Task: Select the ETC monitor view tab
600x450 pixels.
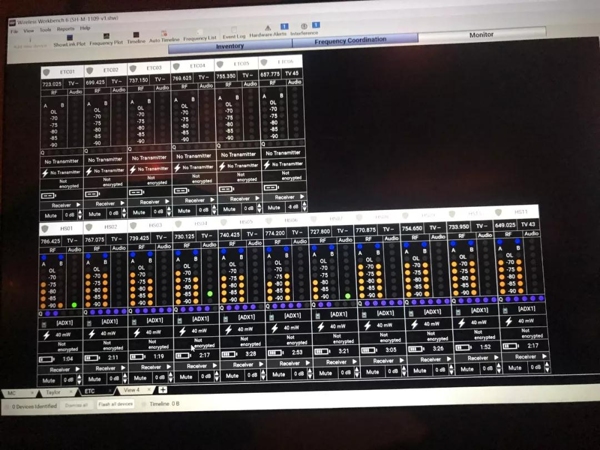Action: coord(95,391)
